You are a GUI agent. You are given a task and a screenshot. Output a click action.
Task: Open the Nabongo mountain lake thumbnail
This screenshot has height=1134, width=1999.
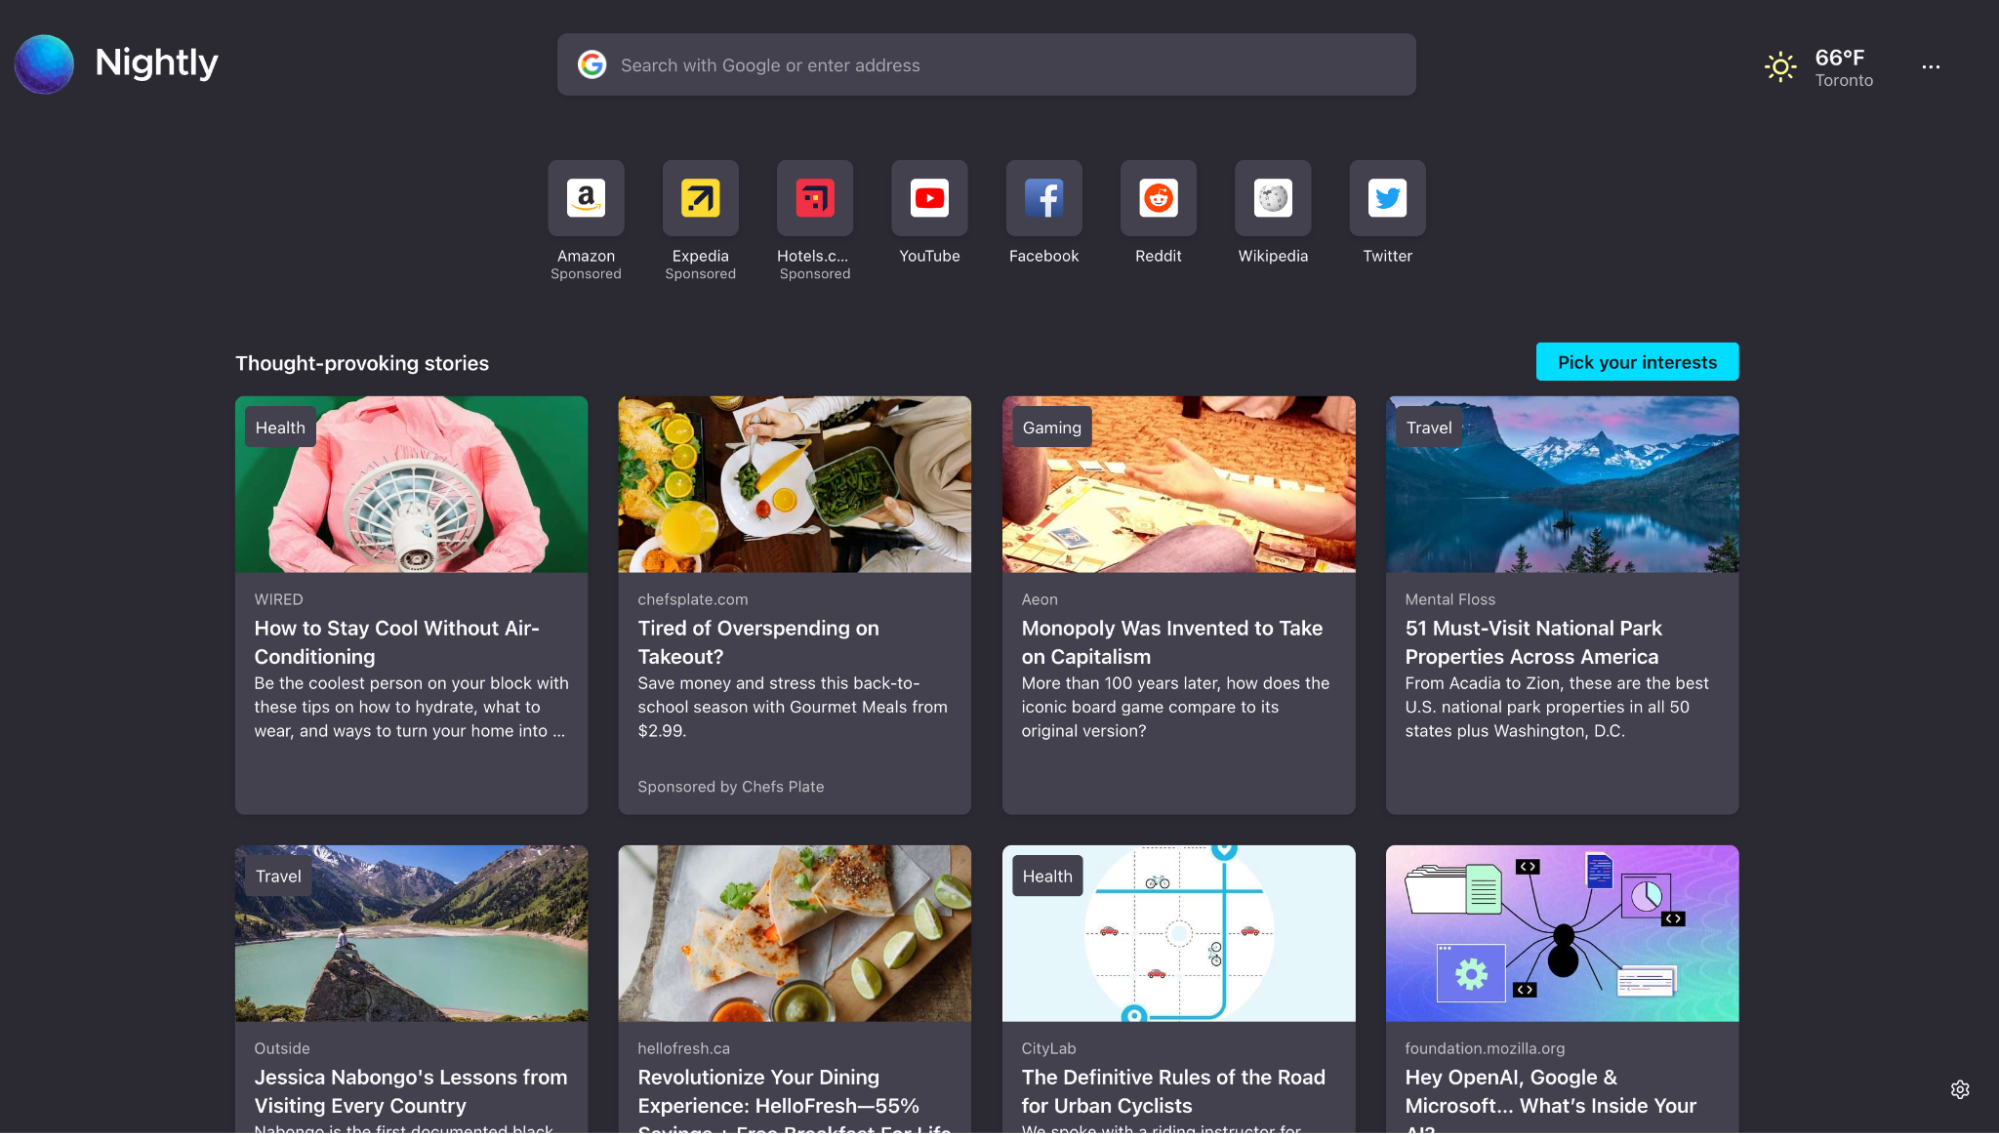[411, 933]
